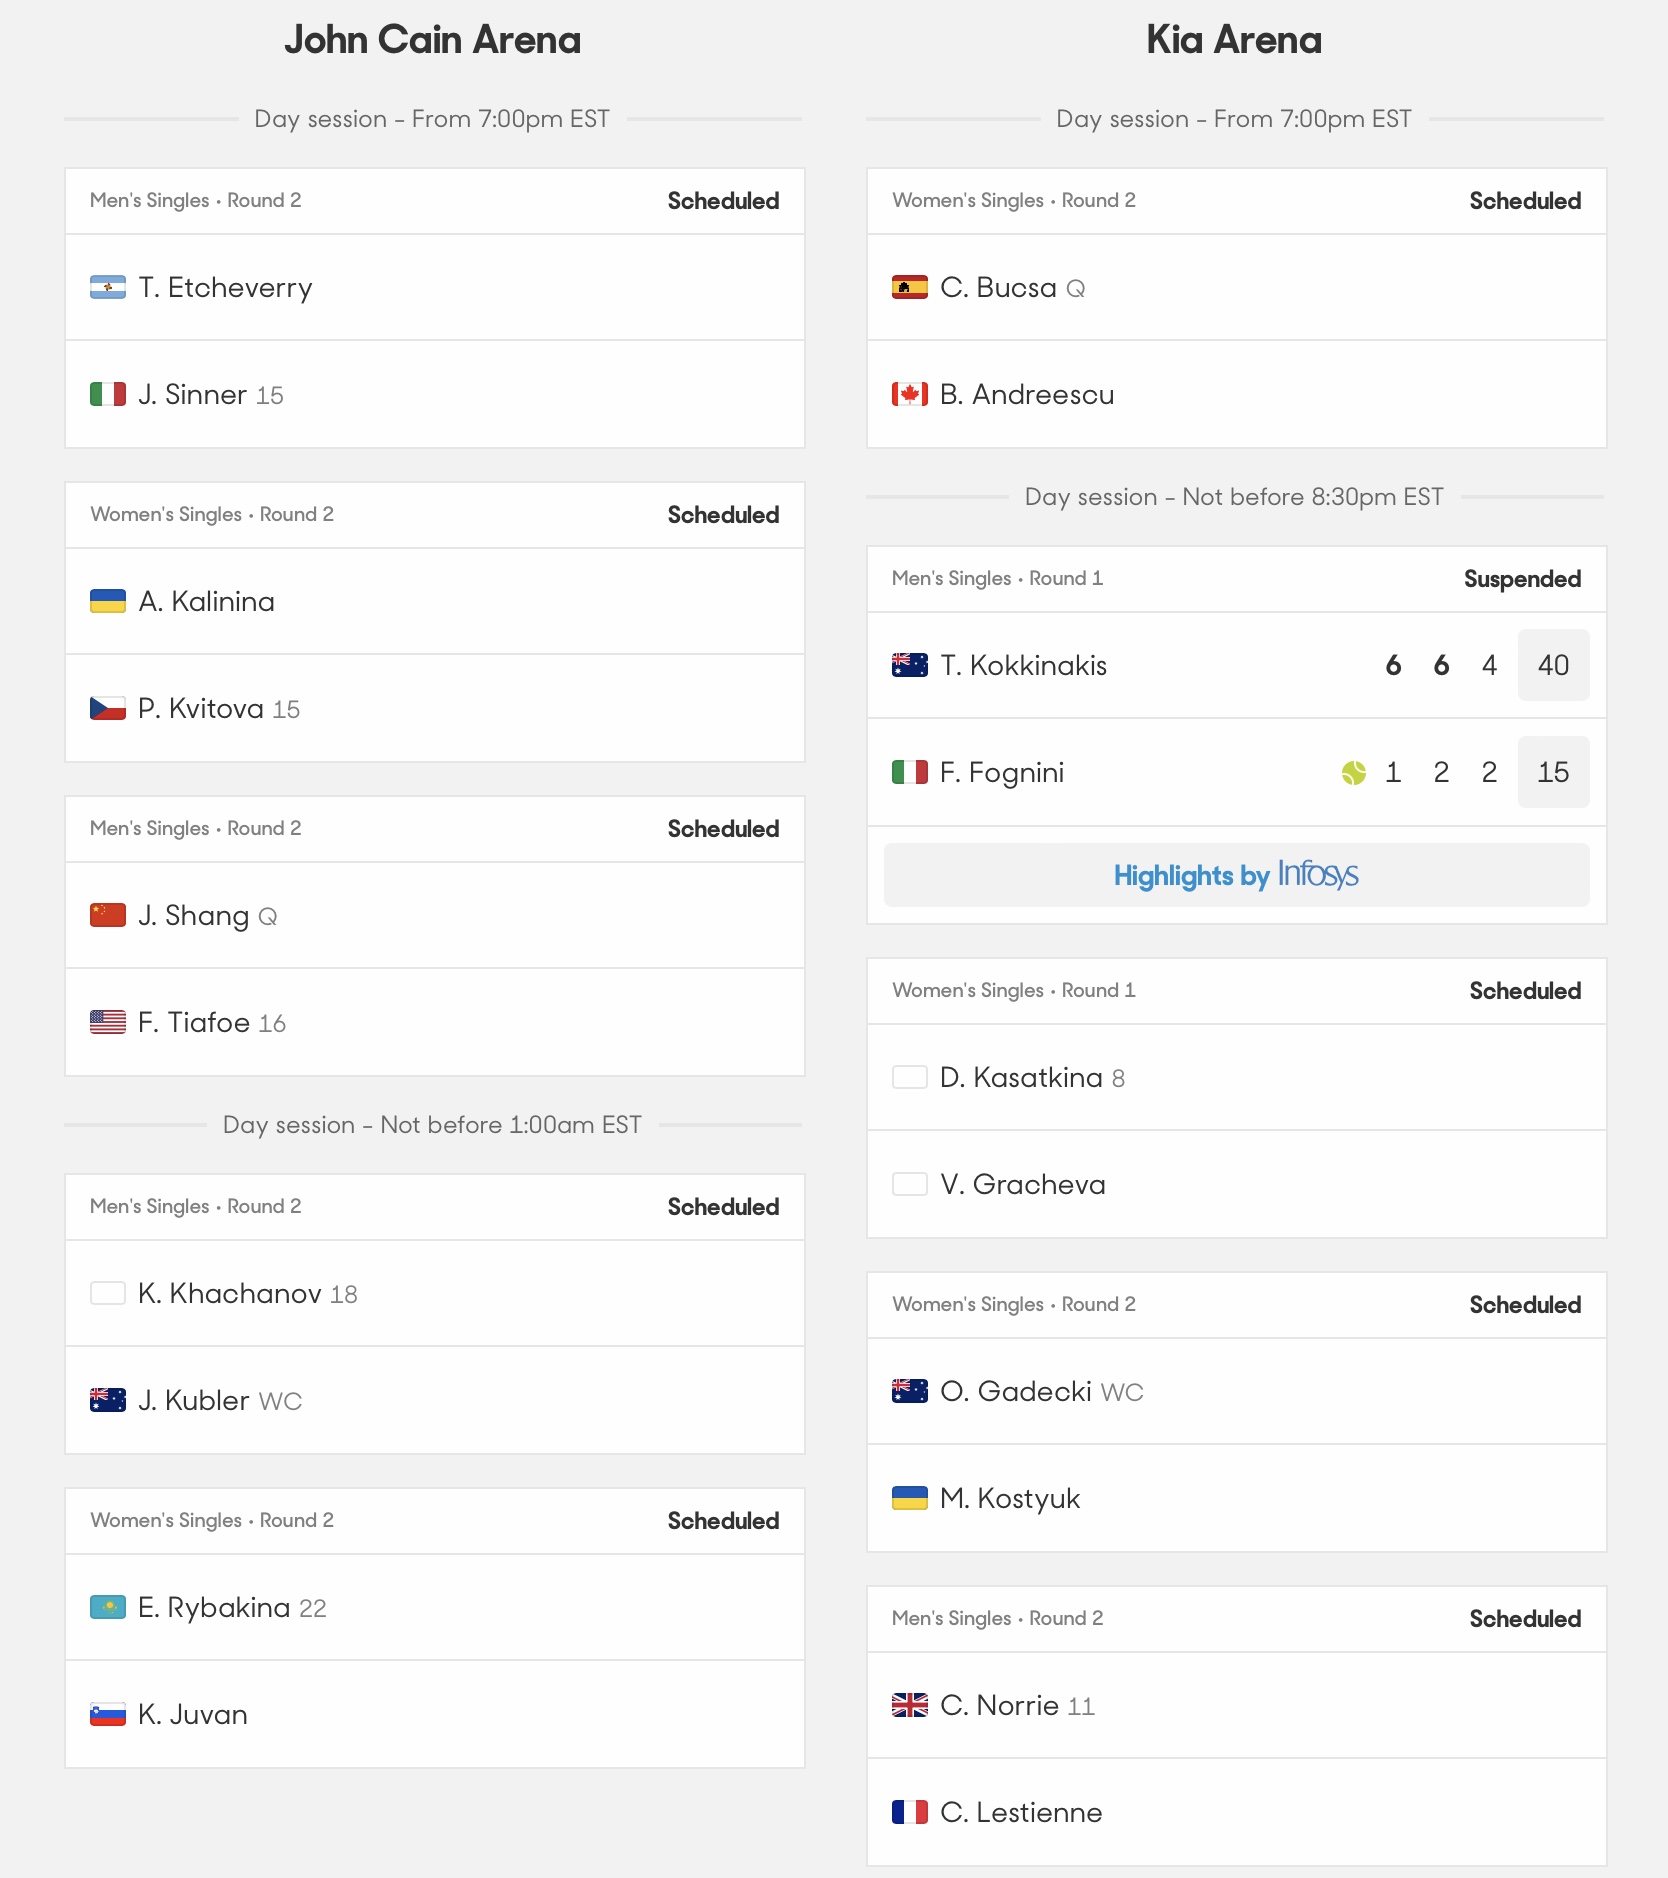The width and height of the screenshot is (1668, 1878).
Task: Click the tennis ball serve indicator by Fognini
Action: (1353, 773)
